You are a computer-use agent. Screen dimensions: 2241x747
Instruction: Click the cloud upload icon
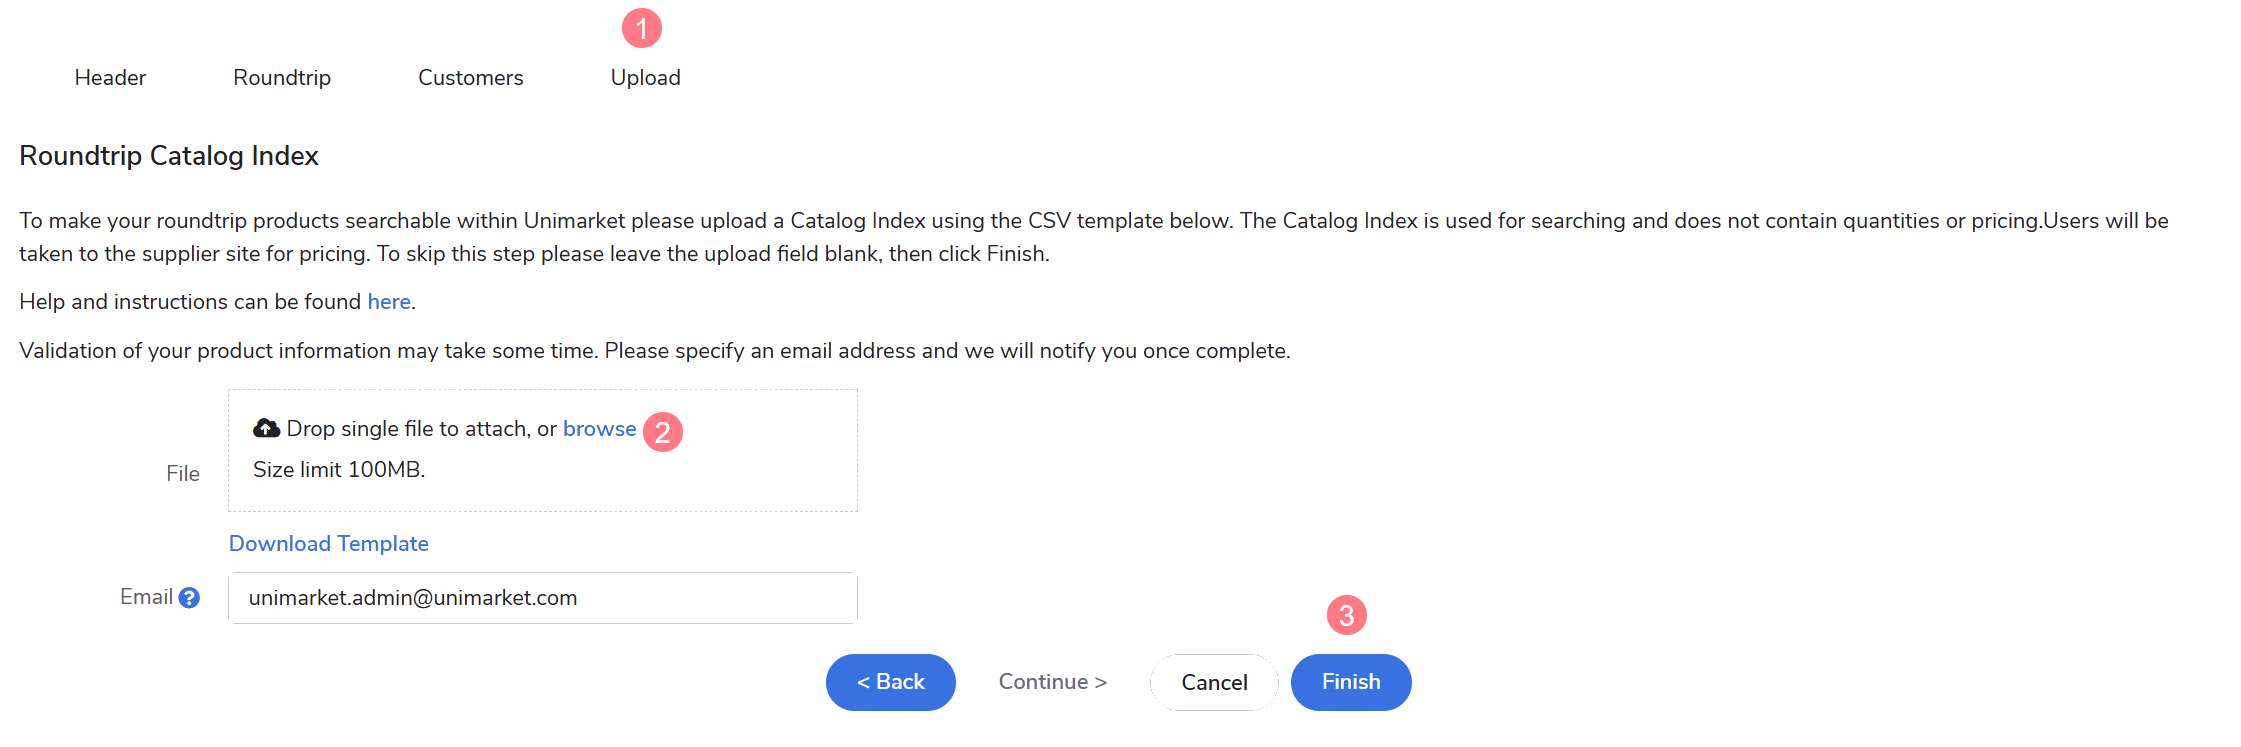[x=266, y=428]
